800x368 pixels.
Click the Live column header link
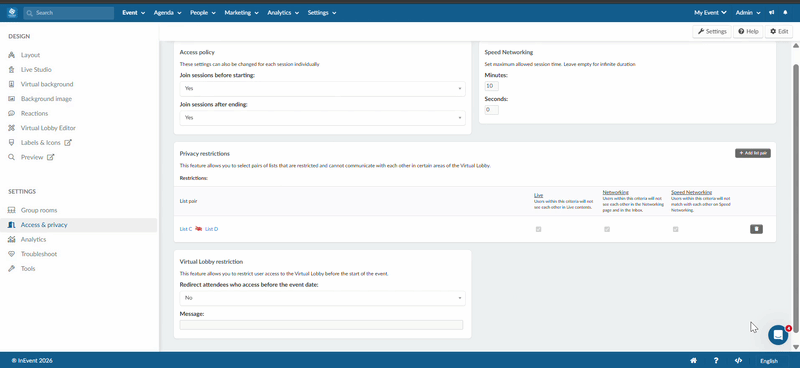pyautogui.click(x=538, y=195)
